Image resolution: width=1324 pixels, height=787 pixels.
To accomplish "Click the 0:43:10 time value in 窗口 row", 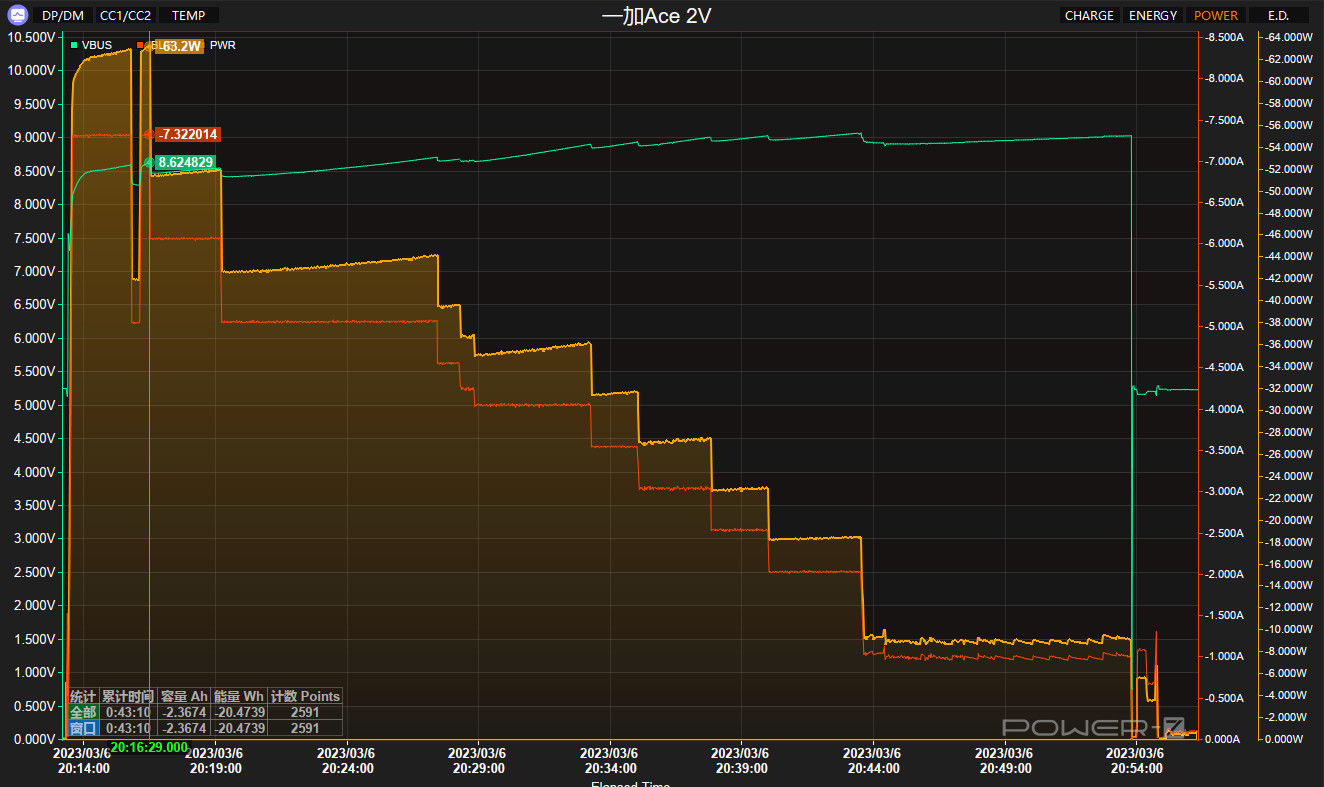I will pos(128,728).
